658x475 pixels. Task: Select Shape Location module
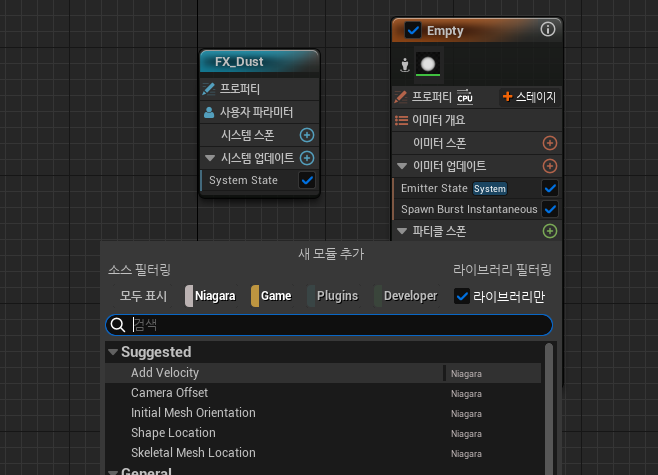[323, 433]
